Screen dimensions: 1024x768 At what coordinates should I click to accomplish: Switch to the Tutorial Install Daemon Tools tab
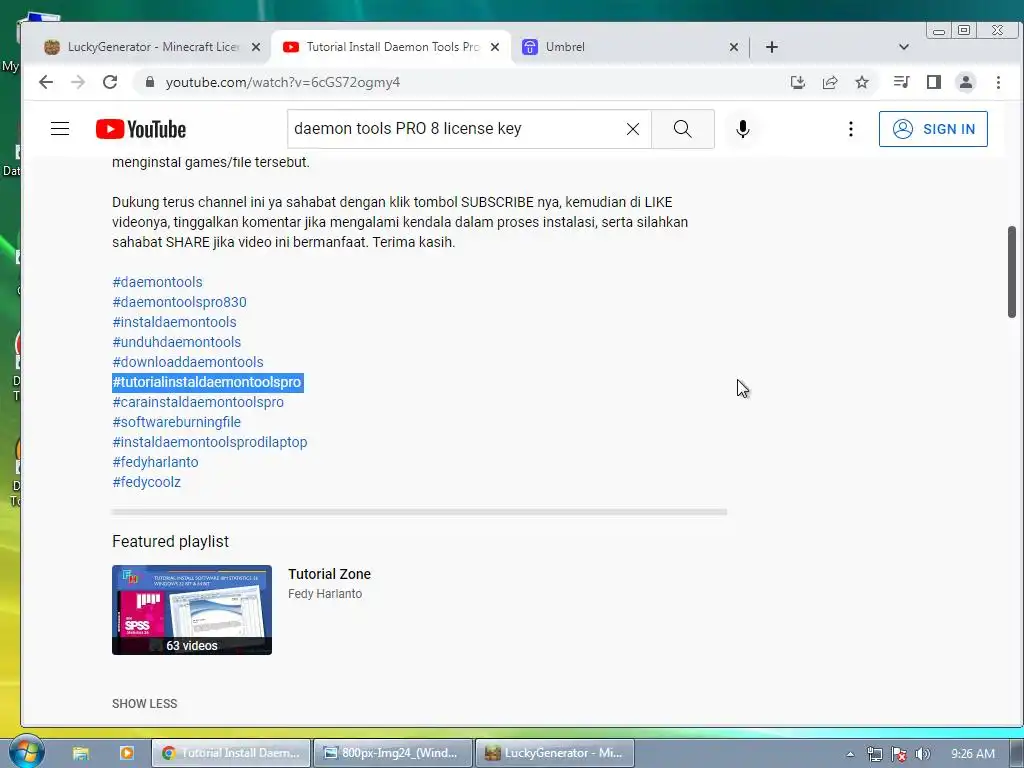(391, 47)
